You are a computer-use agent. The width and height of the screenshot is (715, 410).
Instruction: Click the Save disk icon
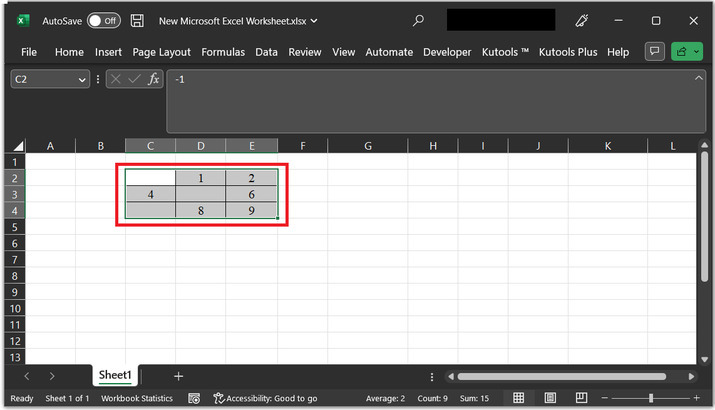[137, 21]
